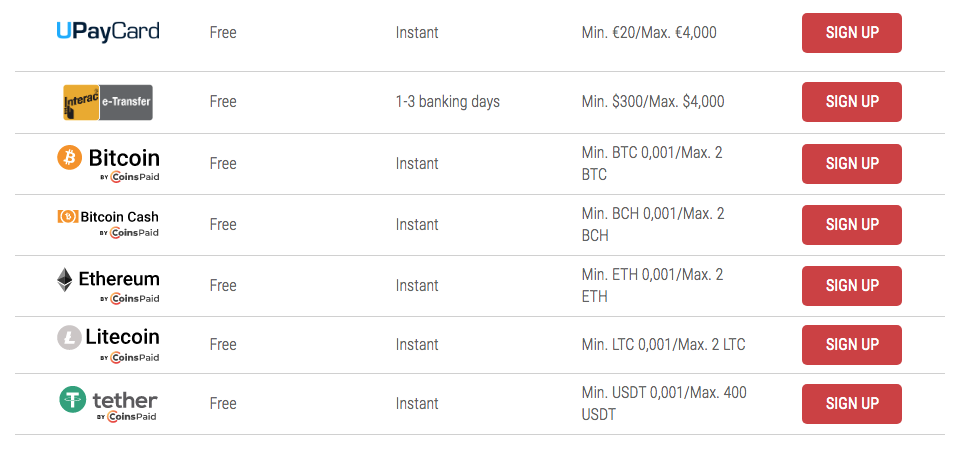Sign up with Ethereum
Screen dimensions: 959x451
[852, 286]
